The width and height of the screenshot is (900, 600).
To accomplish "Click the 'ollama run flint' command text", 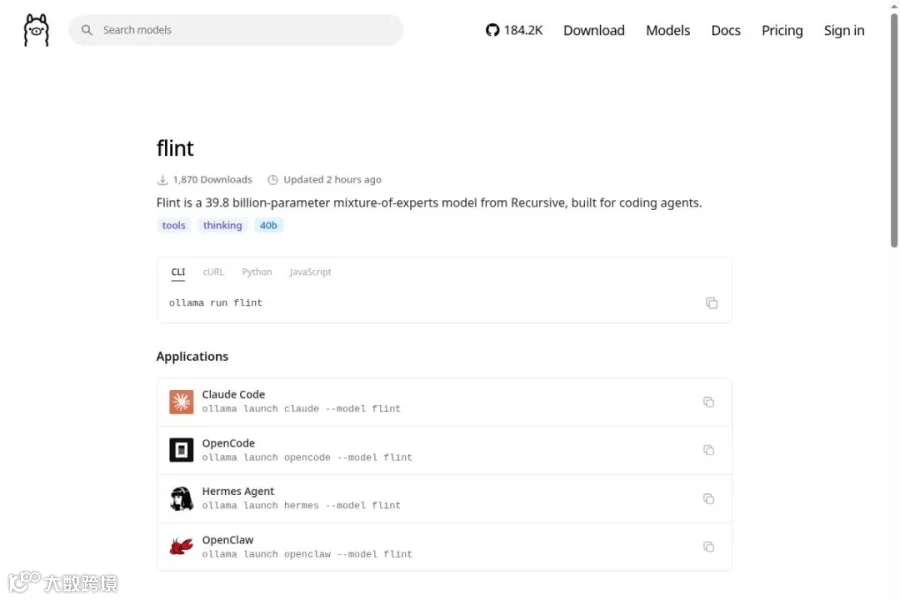I will coord(215,303).
